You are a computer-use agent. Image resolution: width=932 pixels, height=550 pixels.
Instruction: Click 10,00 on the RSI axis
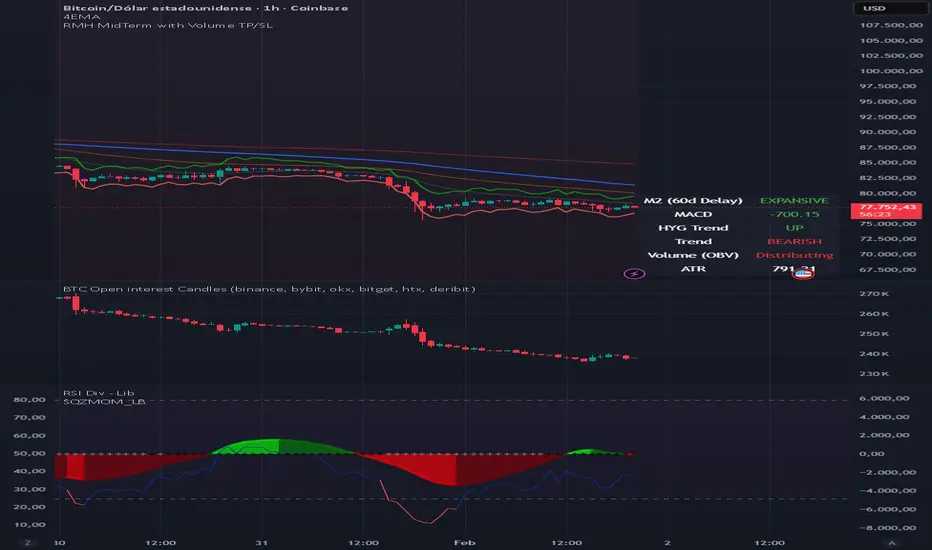[29, 524]
